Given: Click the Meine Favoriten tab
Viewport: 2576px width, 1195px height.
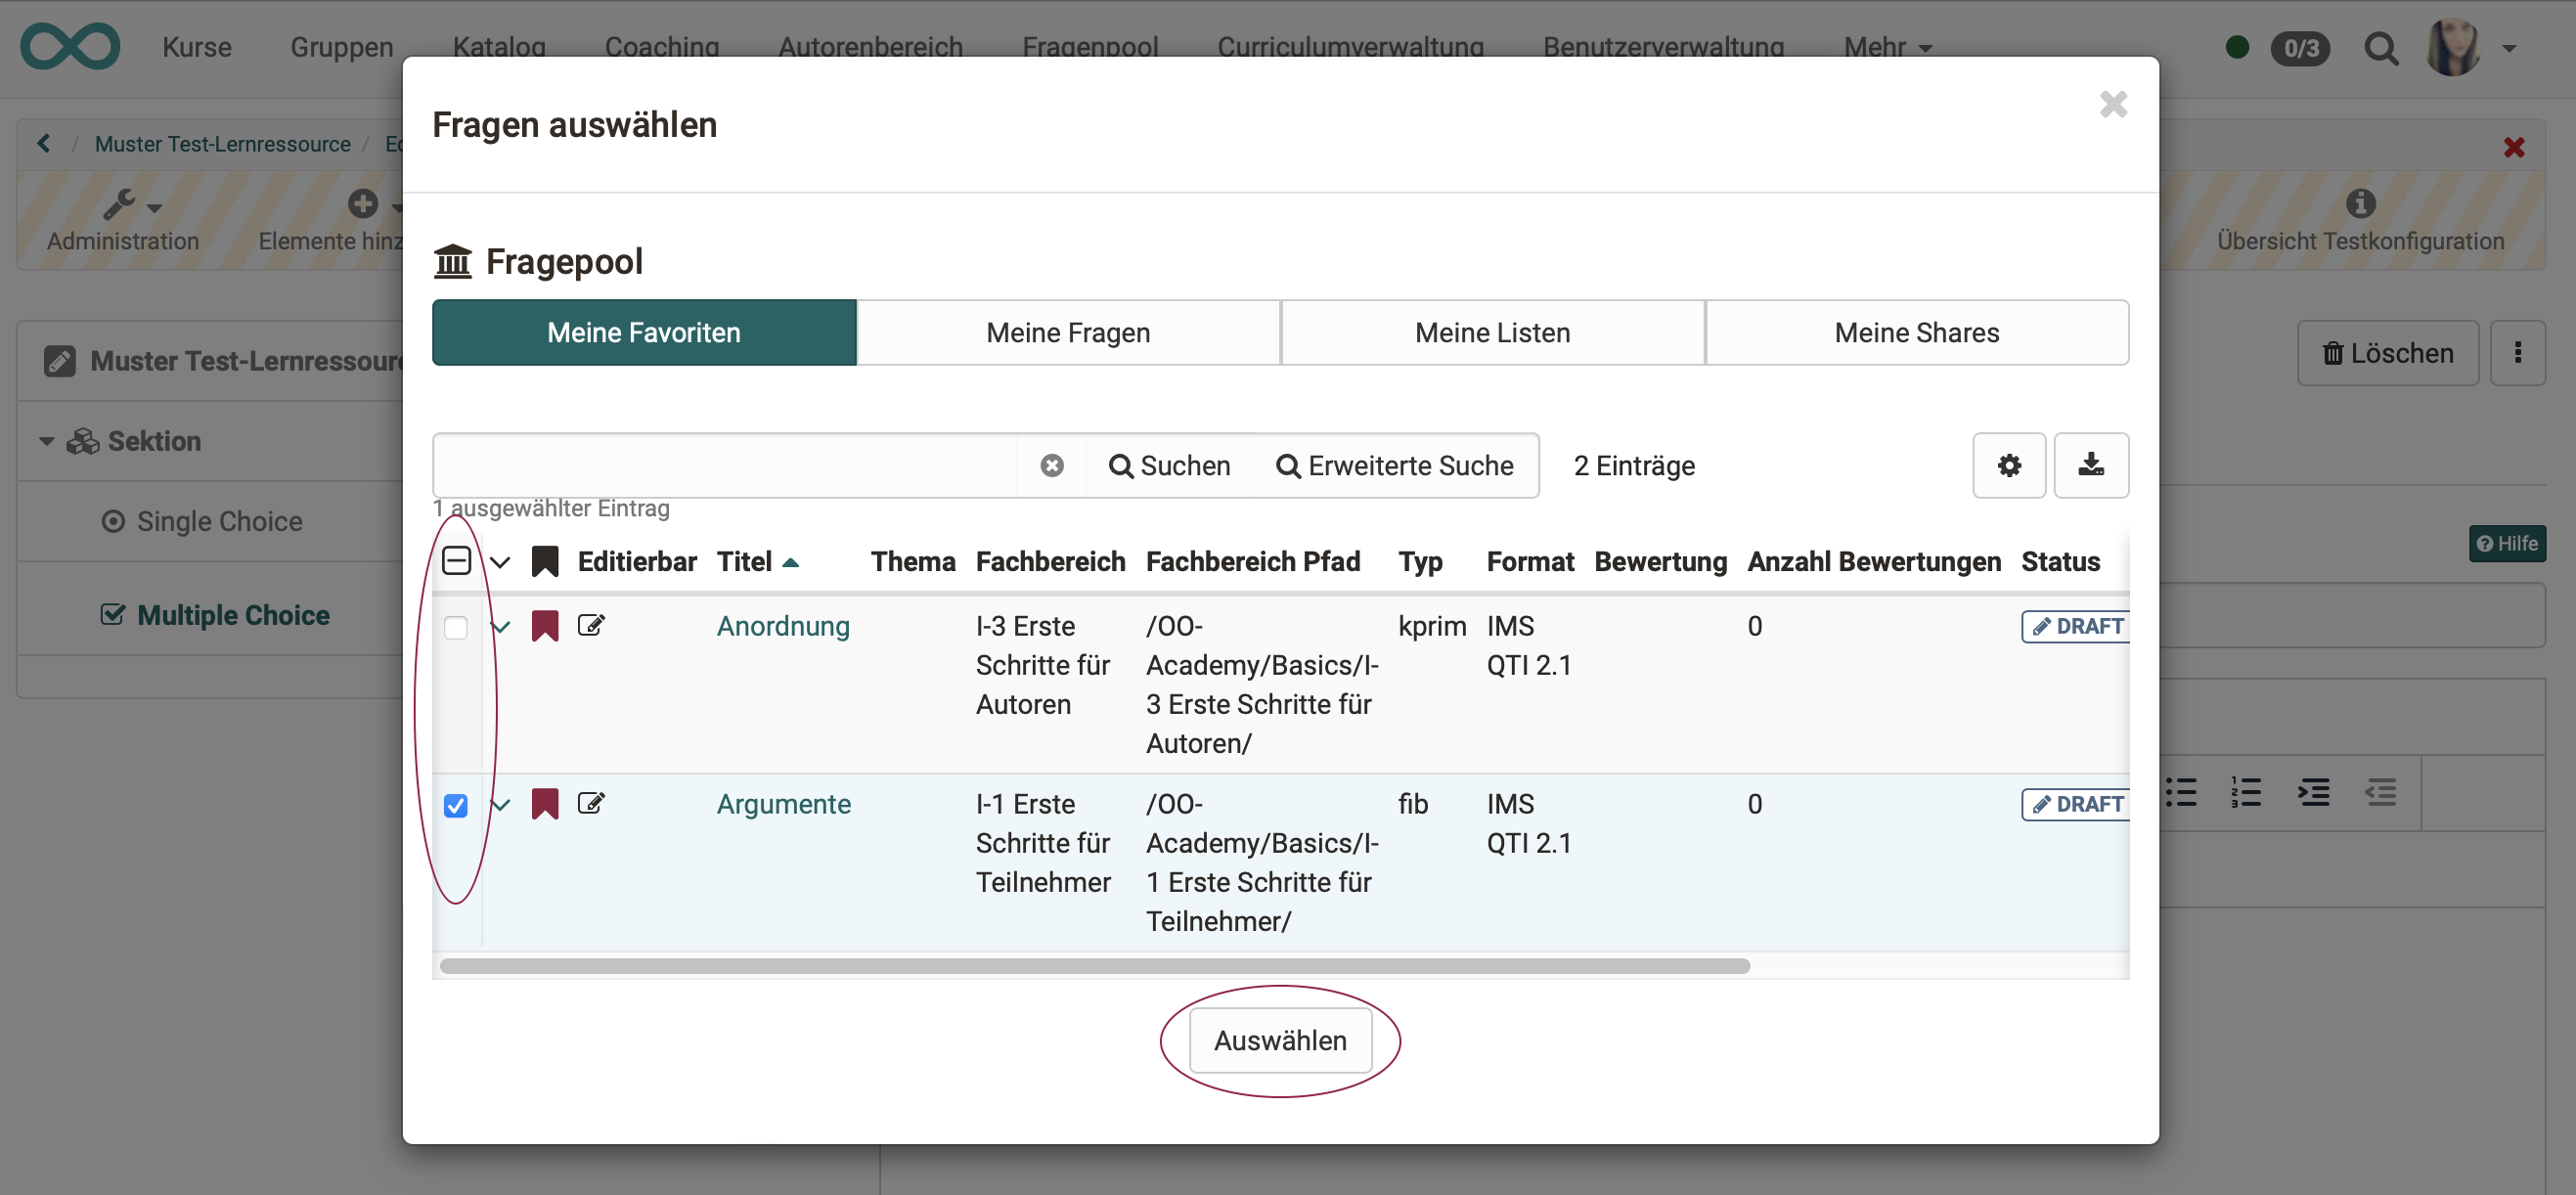Looking at the screenshot, I should tap(644, 332).
